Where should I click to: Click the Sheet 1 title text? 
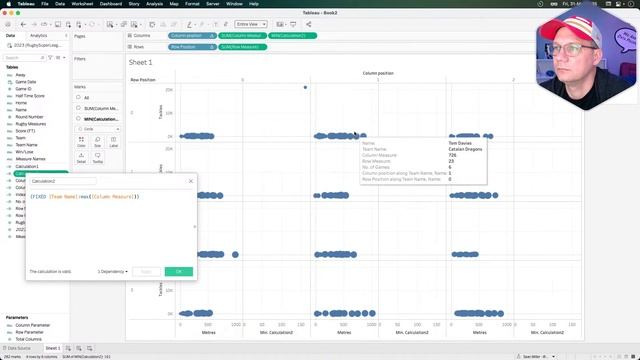click(x=140, y=62)
